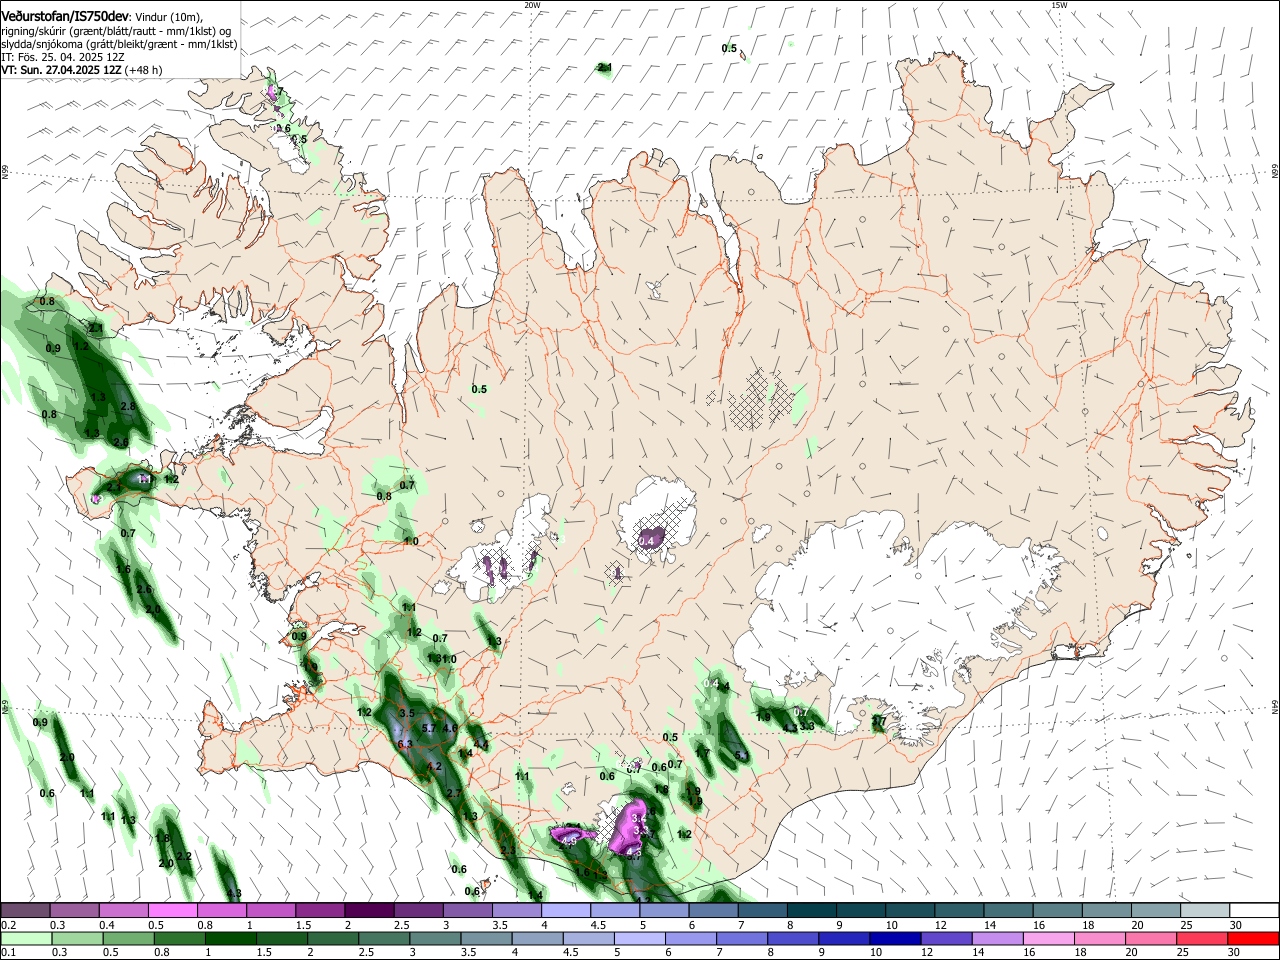
Task: Click the deep blue rain swatch 10–12
Action: click(x=893, y=938)
